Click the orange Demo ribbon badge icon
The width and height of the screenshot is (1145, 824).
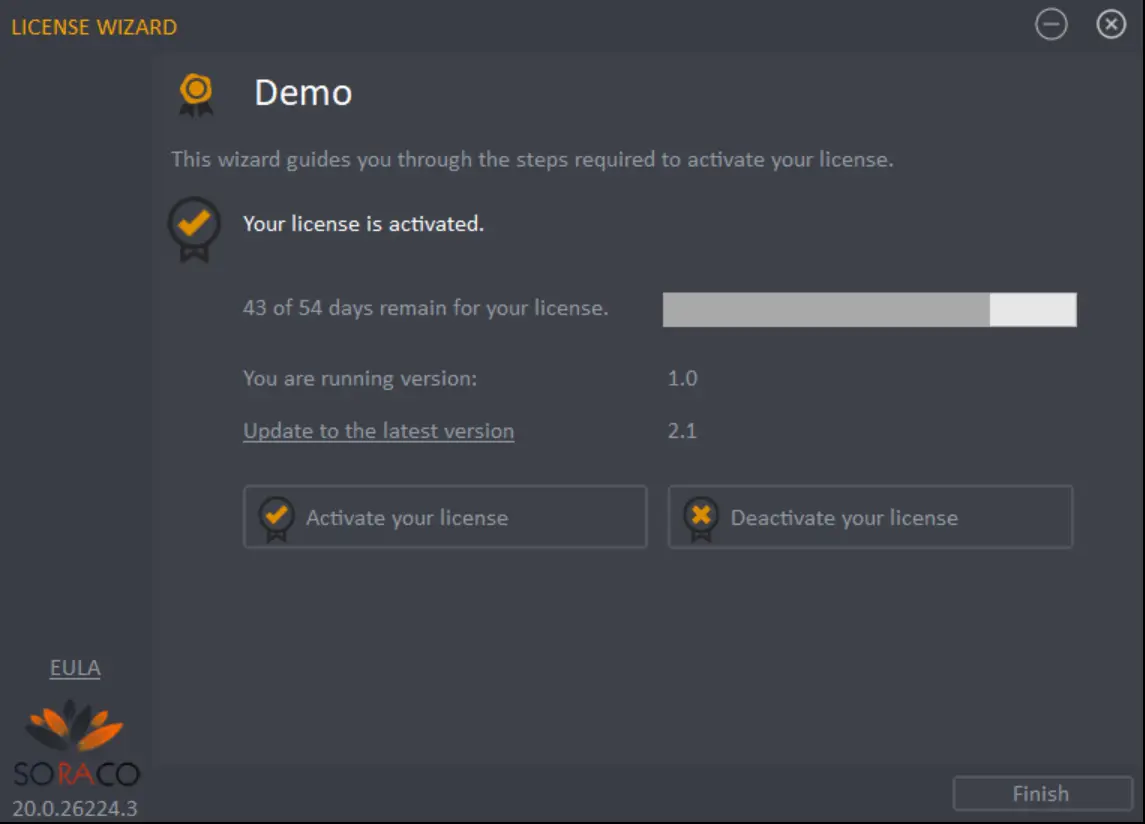pos(196,94)
